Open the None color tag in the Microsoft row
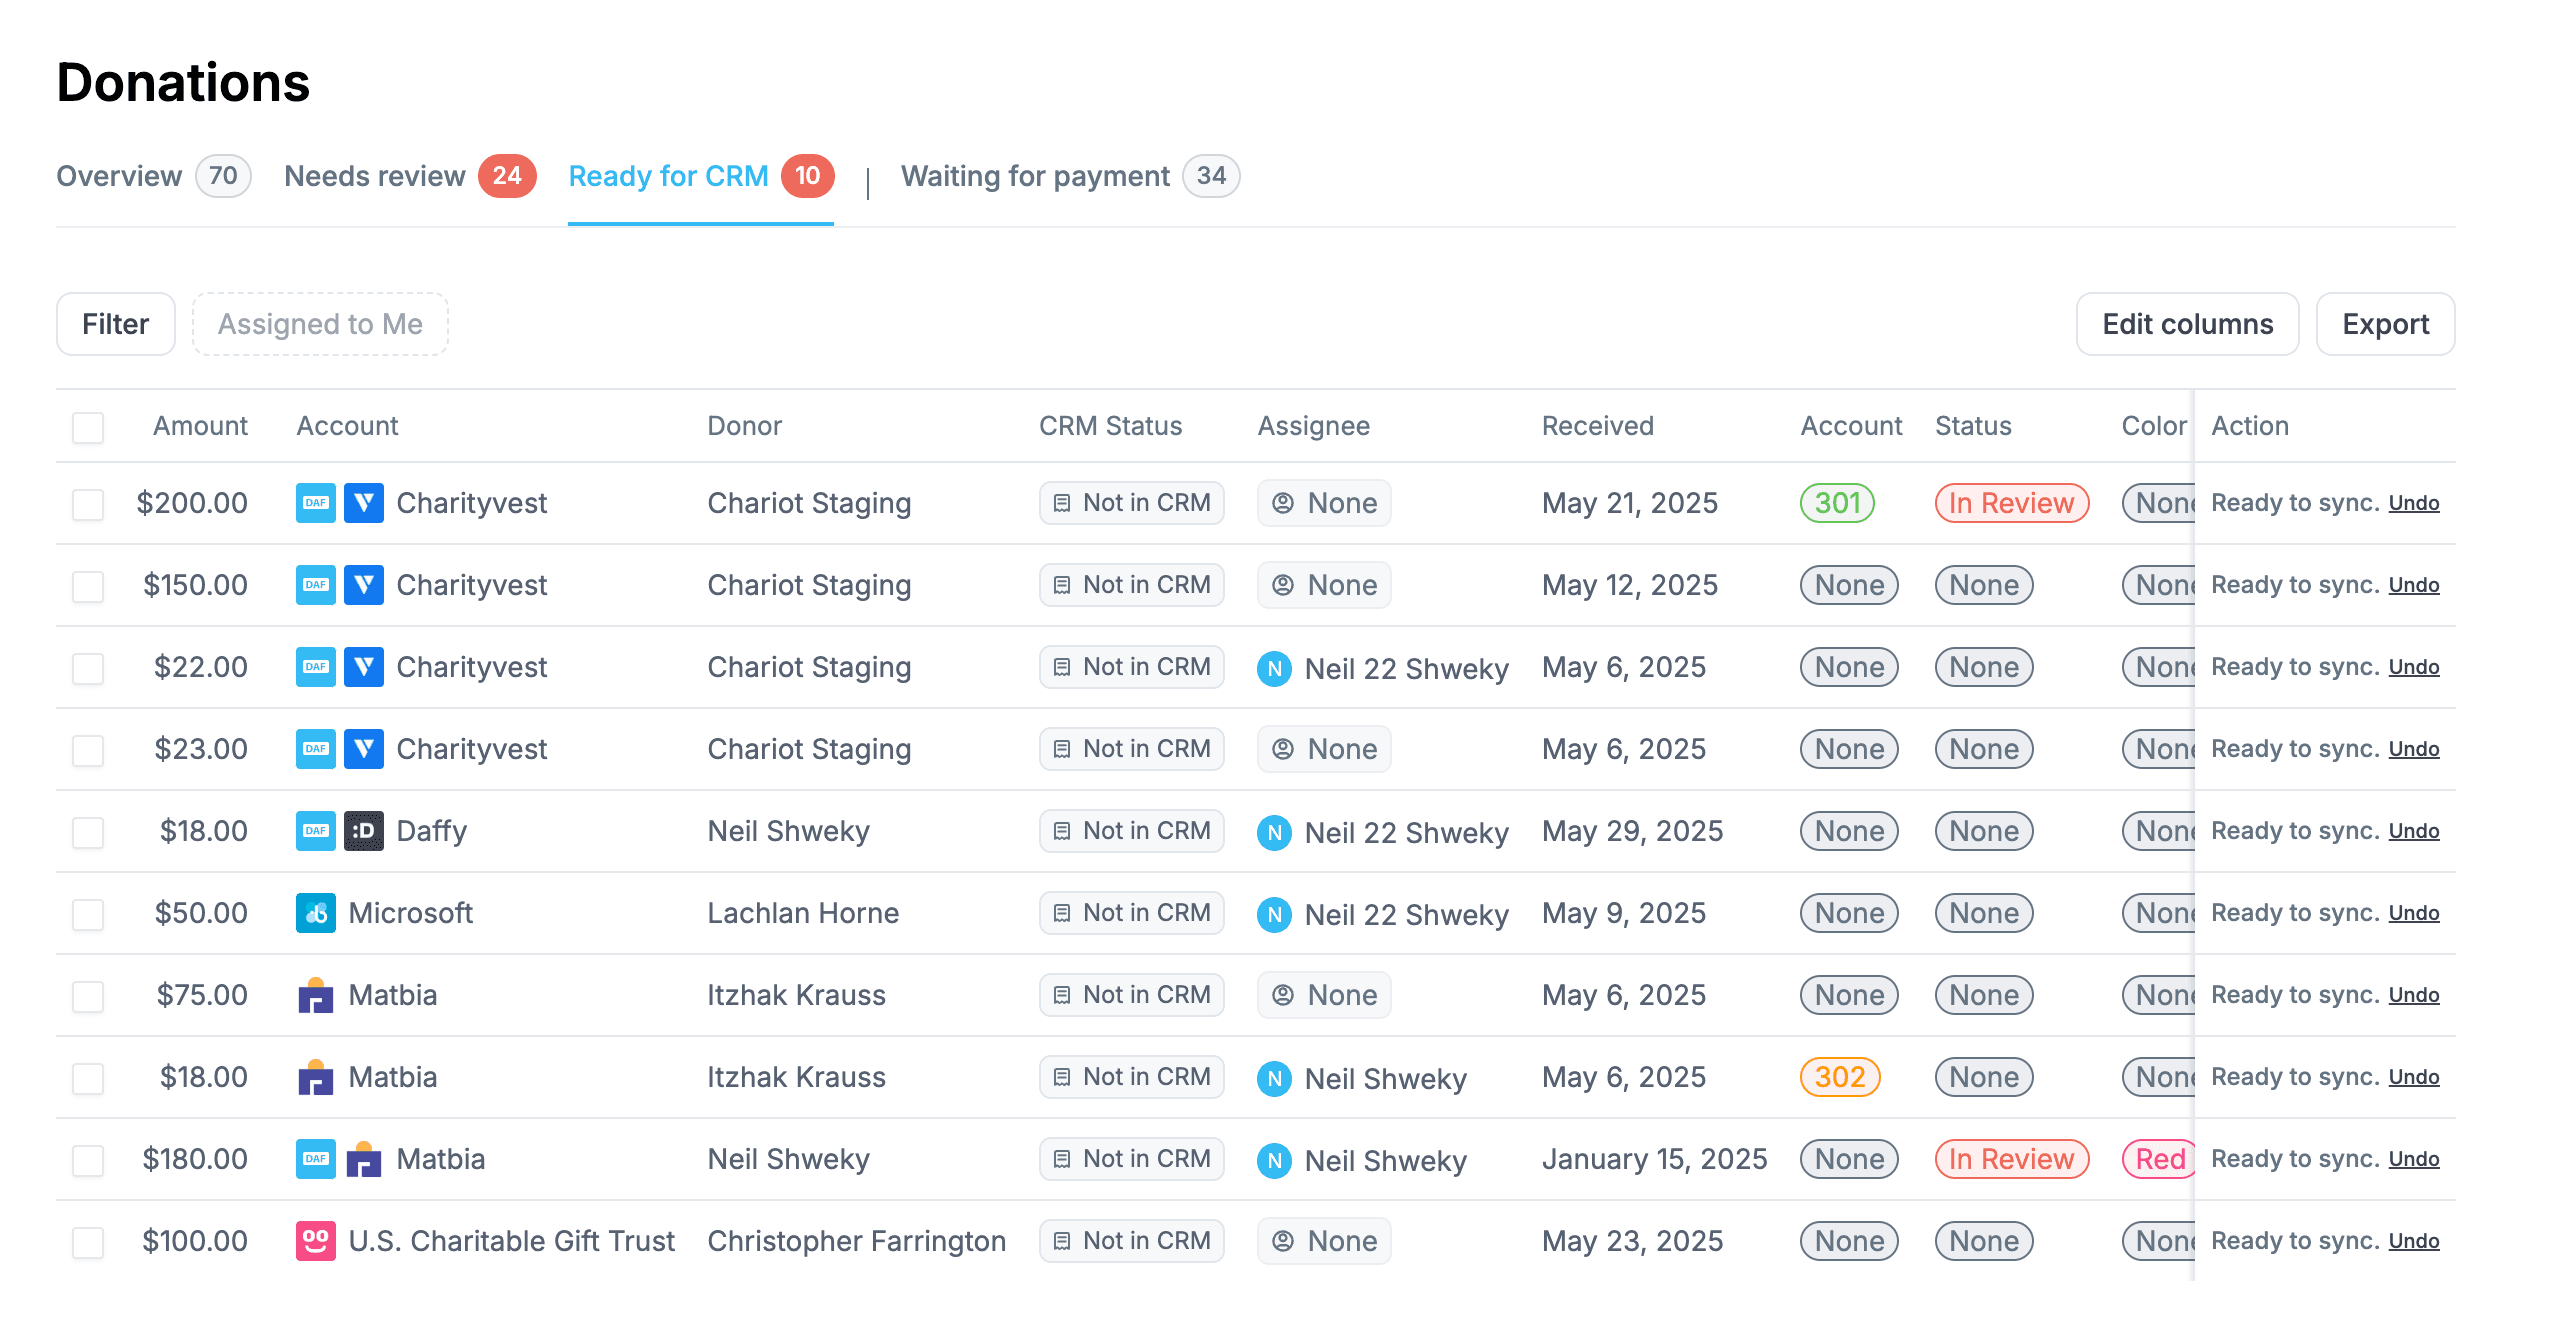The height and width of the screenshot is (1342, 2576). click(x=2159, y=913)
